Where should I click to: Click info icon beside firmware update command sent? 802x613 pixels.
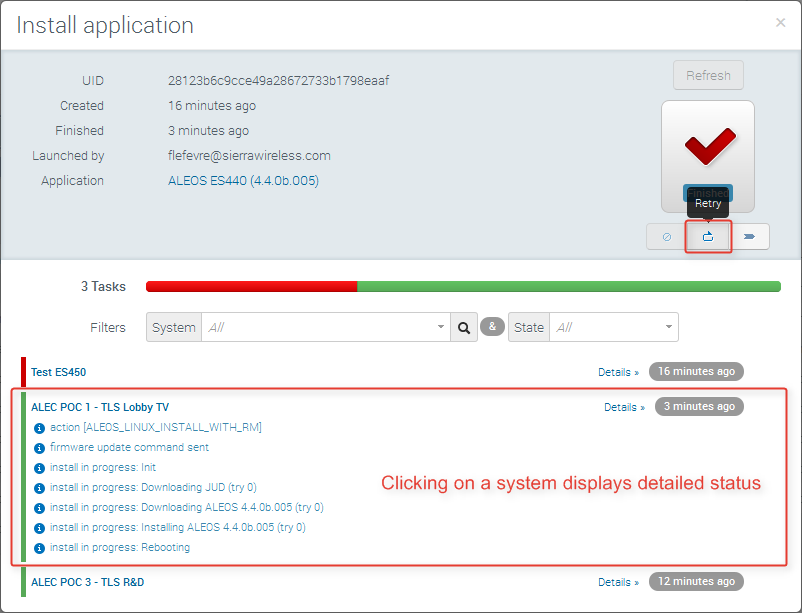[x=40, y=448]
